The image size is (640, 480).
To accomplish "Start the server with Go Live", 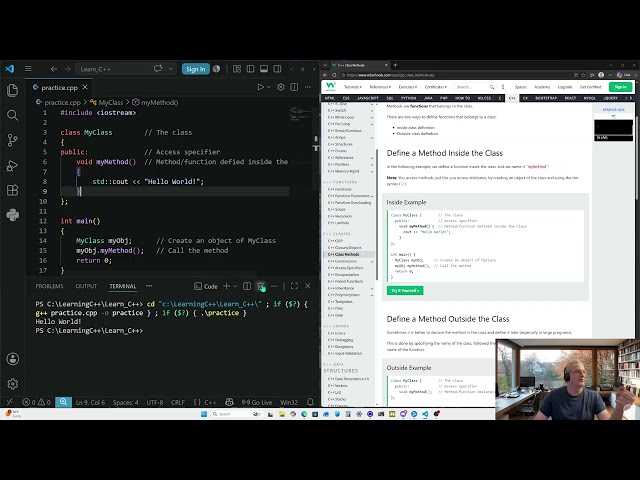I will point(257,402).
